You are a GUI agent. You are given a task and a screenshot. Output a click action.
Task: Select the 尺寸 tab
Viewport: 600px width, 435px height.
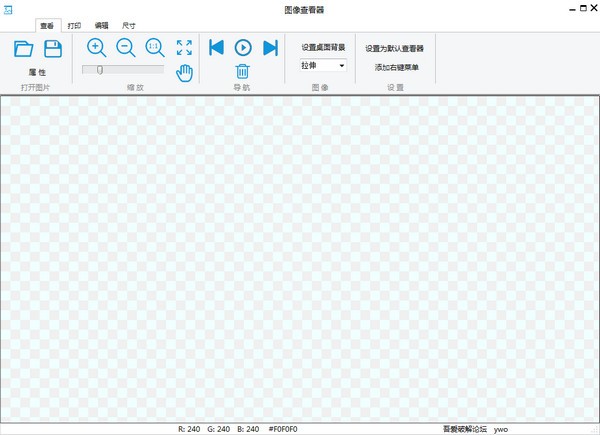[129, 24]
